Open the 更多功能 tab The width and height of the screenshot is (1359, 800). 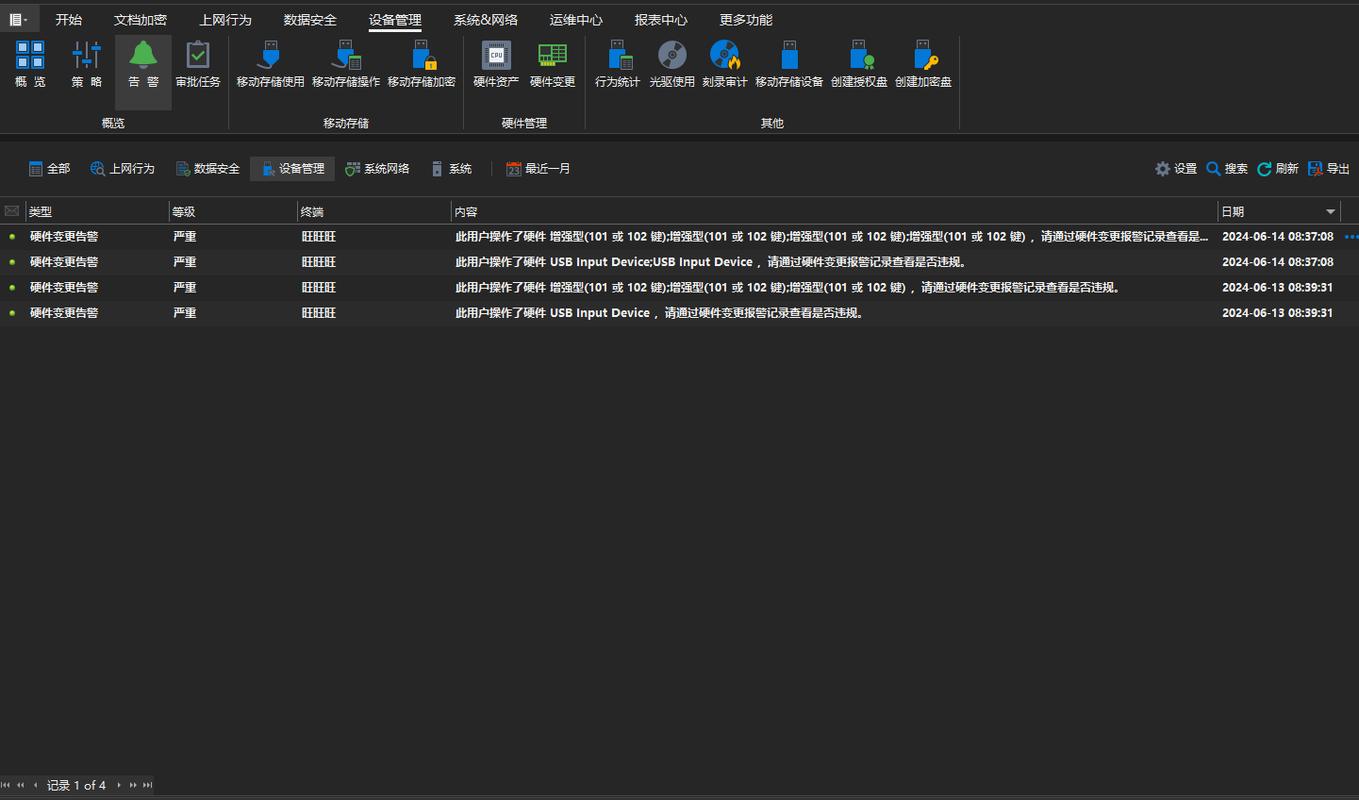(746, 20)
